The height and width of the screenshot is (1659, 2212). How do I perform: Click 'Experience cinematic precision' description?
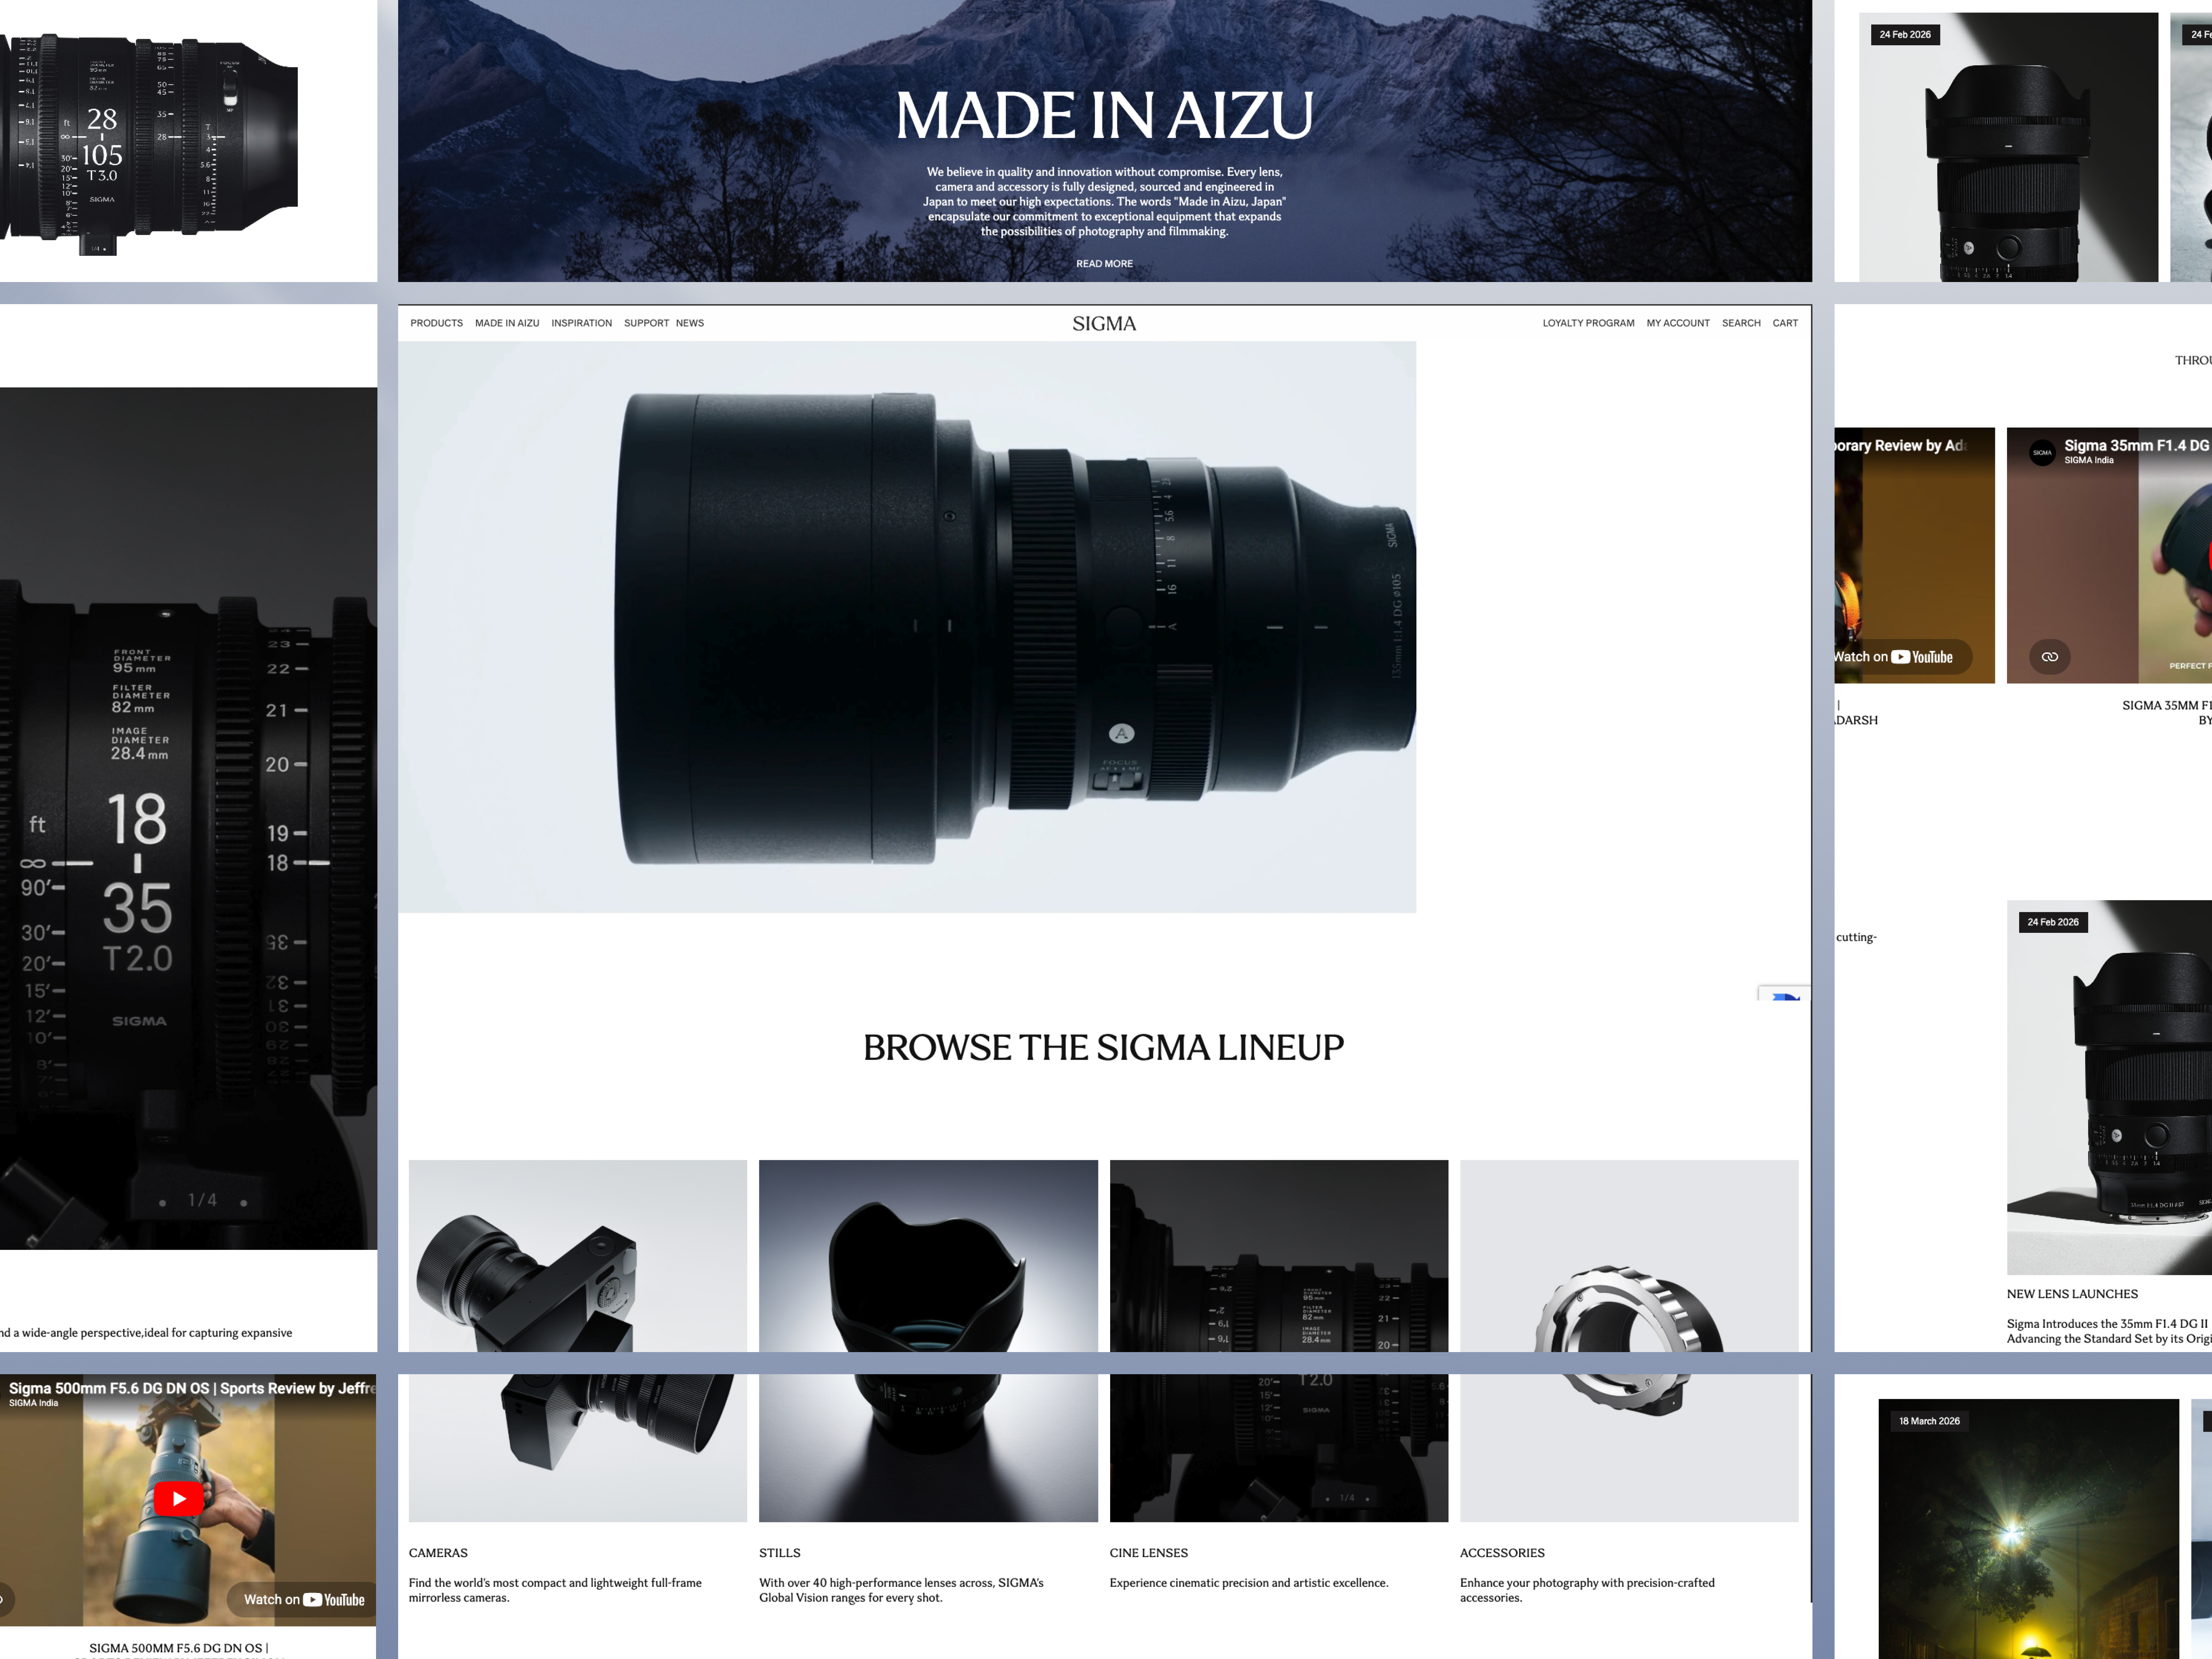[1249, 1583]
